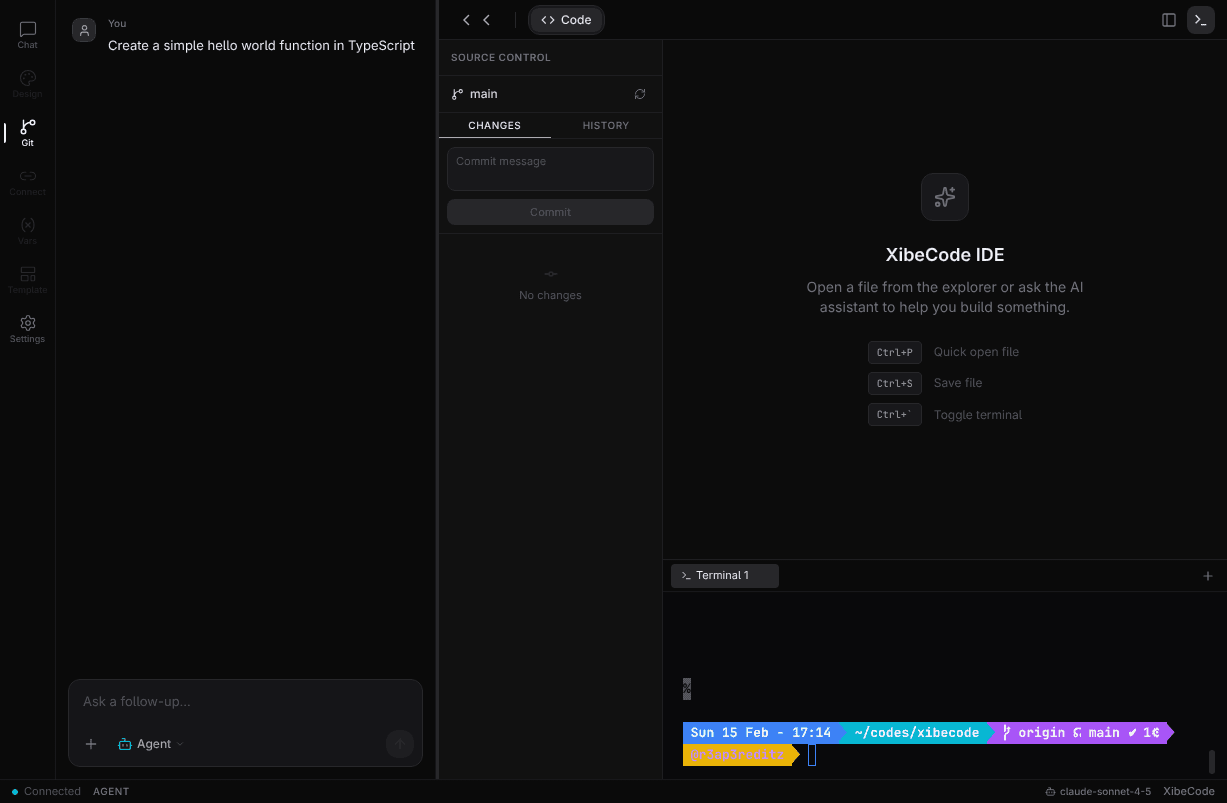Expand the Agent mode dropdown

point(151,744)
